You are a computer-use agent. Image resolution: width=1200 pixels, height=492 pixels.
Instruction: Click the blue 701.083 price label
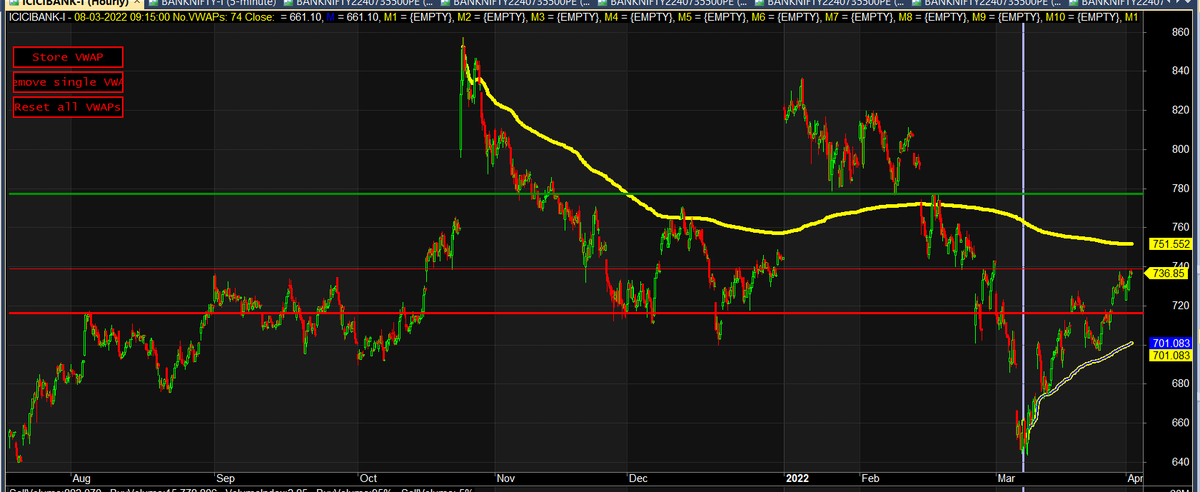1170,344
